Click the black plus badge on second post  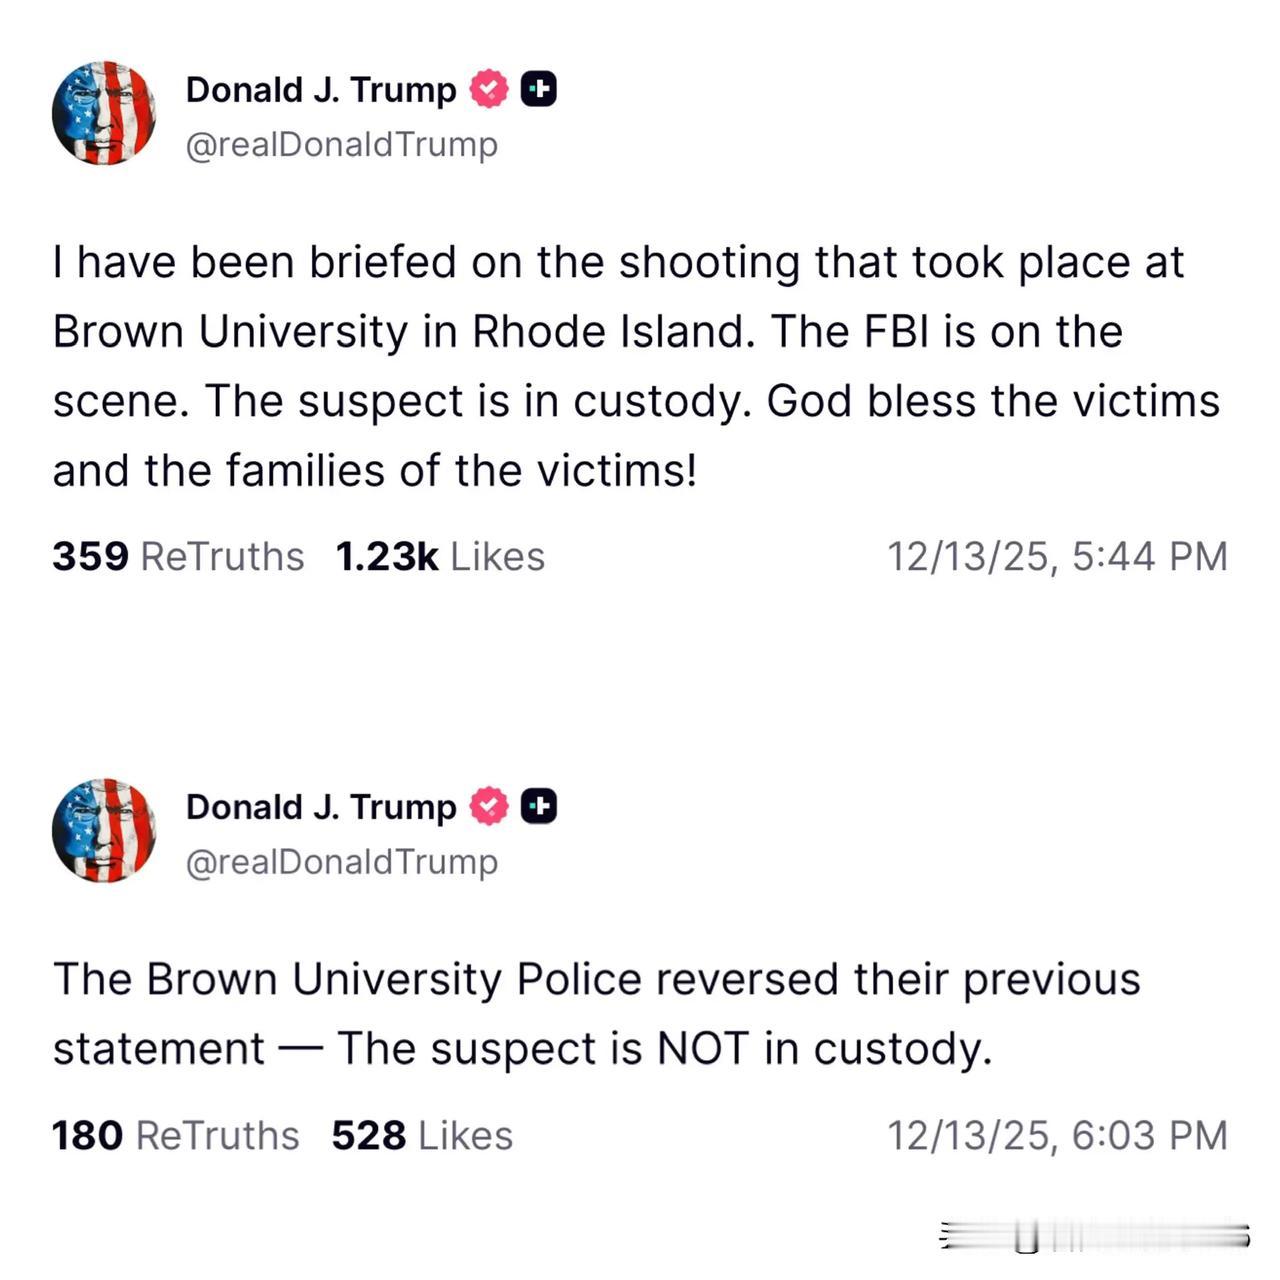point(539,806)
